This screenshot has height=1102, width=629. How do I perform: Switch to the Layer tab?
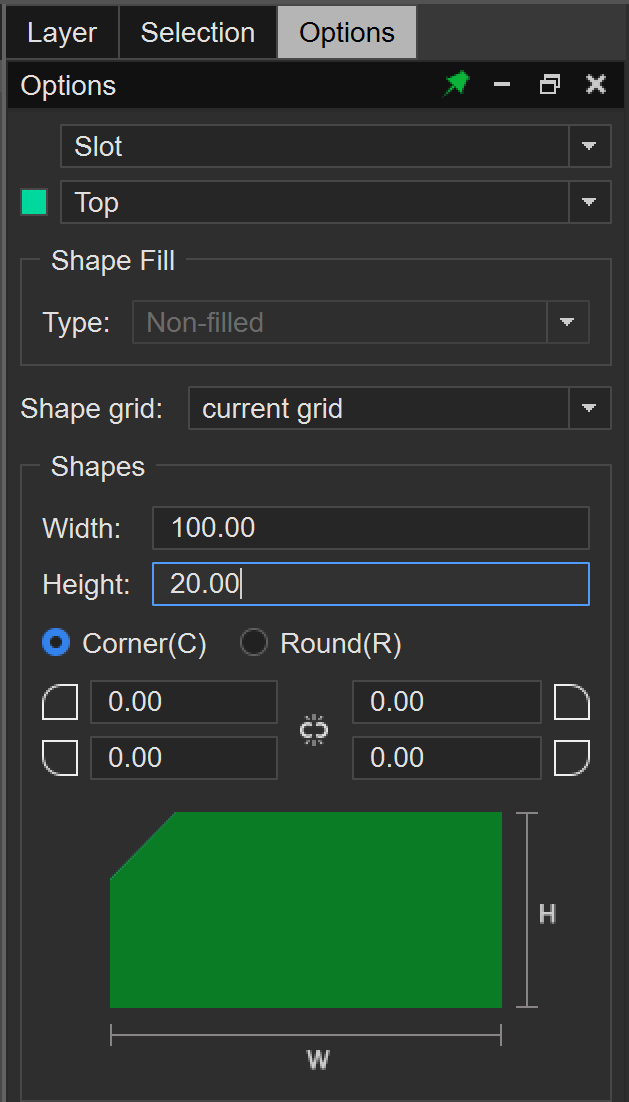pyautogui.click(x=62, y=32)
